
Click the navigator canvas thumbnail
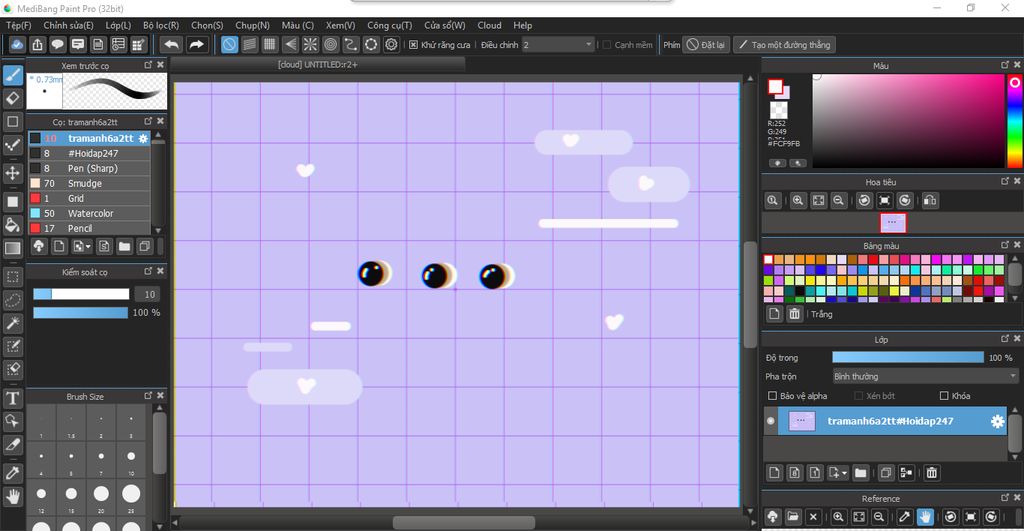893,223
